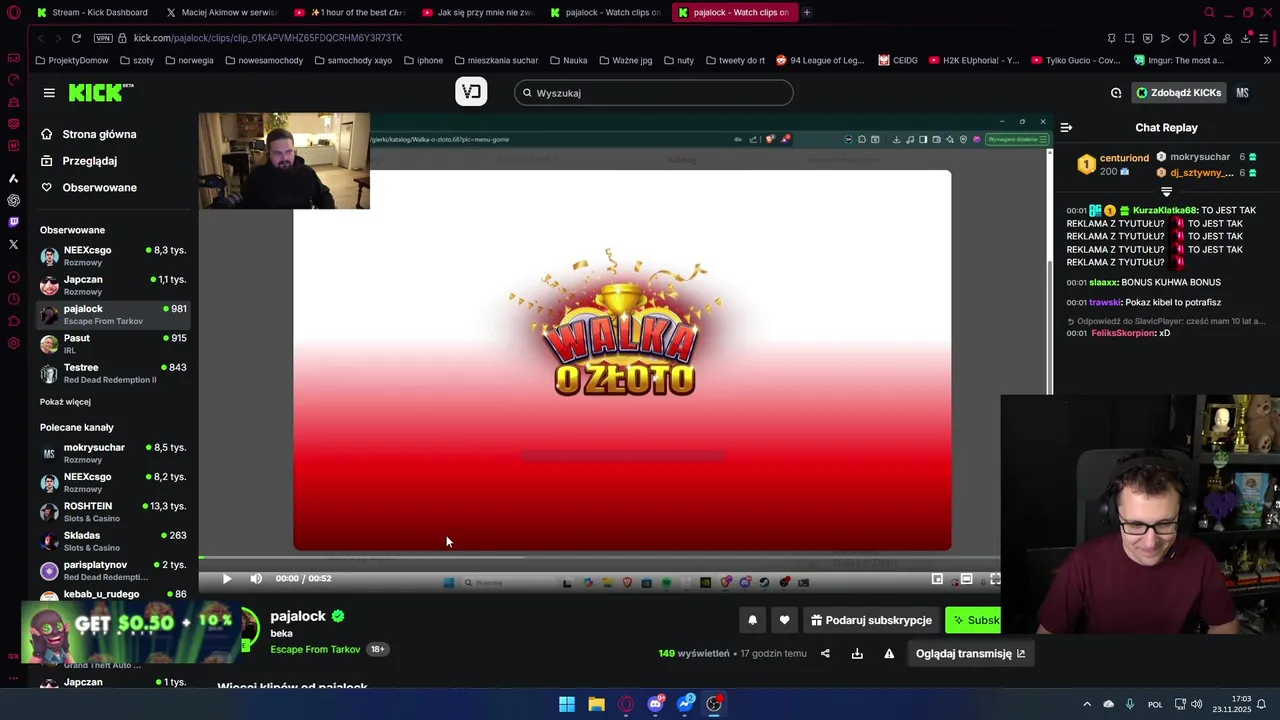Open the mieszkania suchar bookmark folder

coord(495,60)
